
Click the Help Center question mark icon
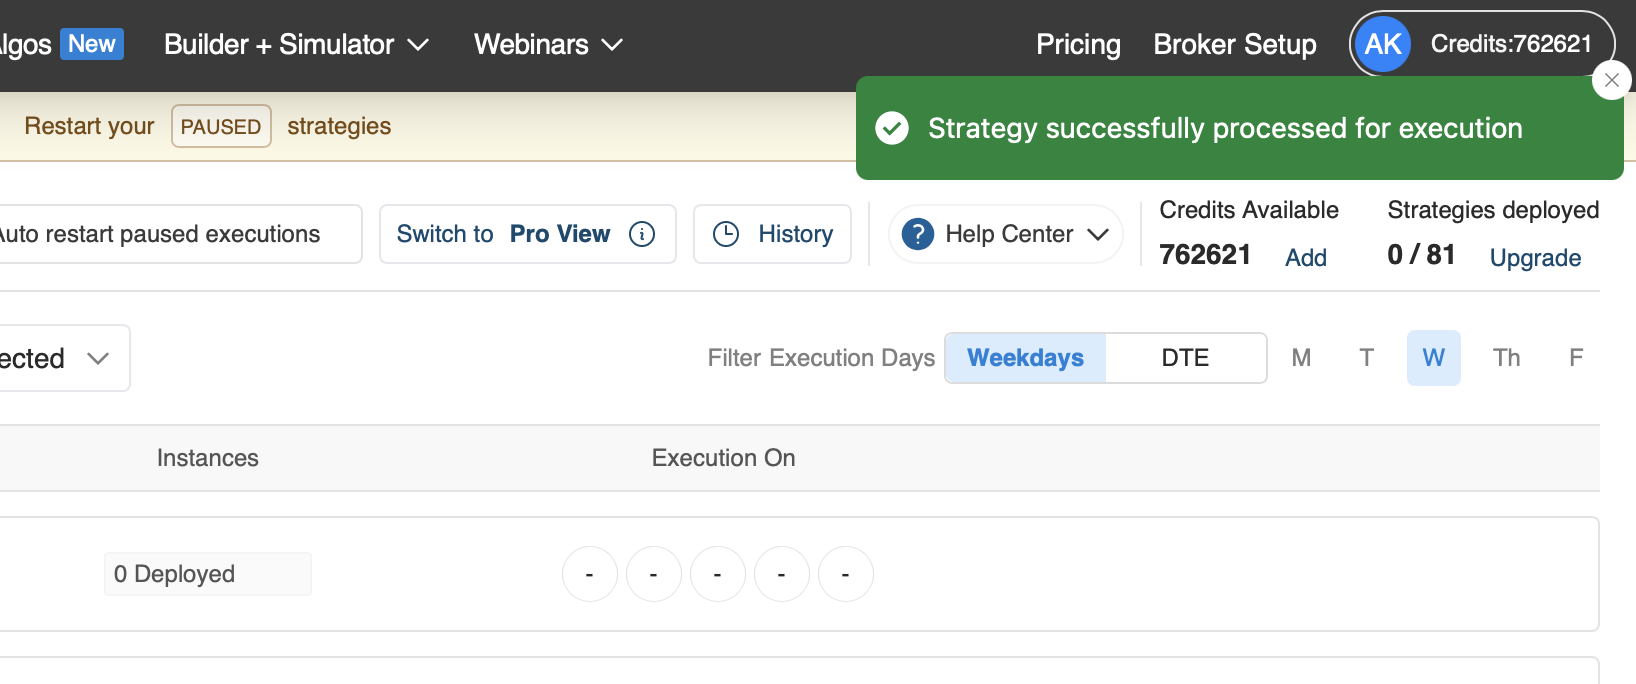pos(917,234)
